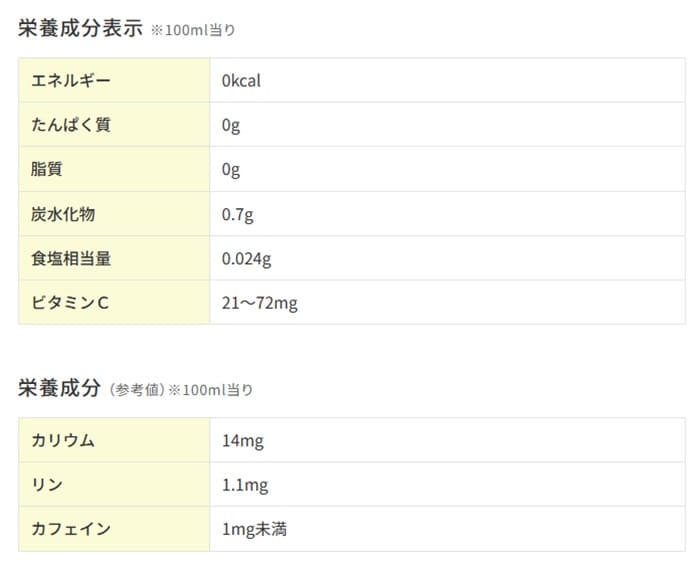This screenshot has width=700, height=565.
Task: Select the 脂質 row label
Action: pos(47,169)
